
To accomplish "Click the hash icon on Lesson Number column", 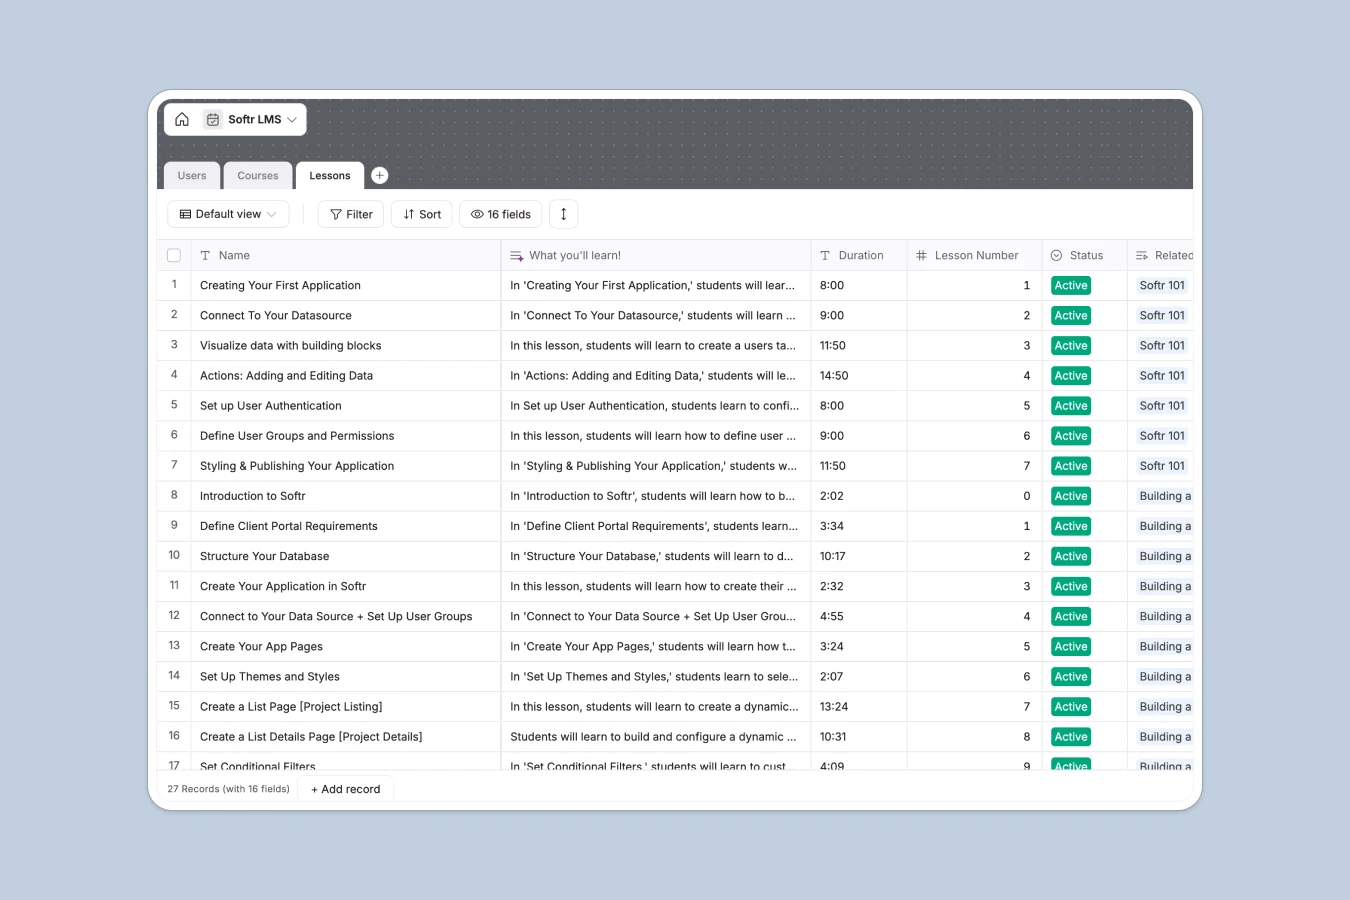I will coord(921,255).
